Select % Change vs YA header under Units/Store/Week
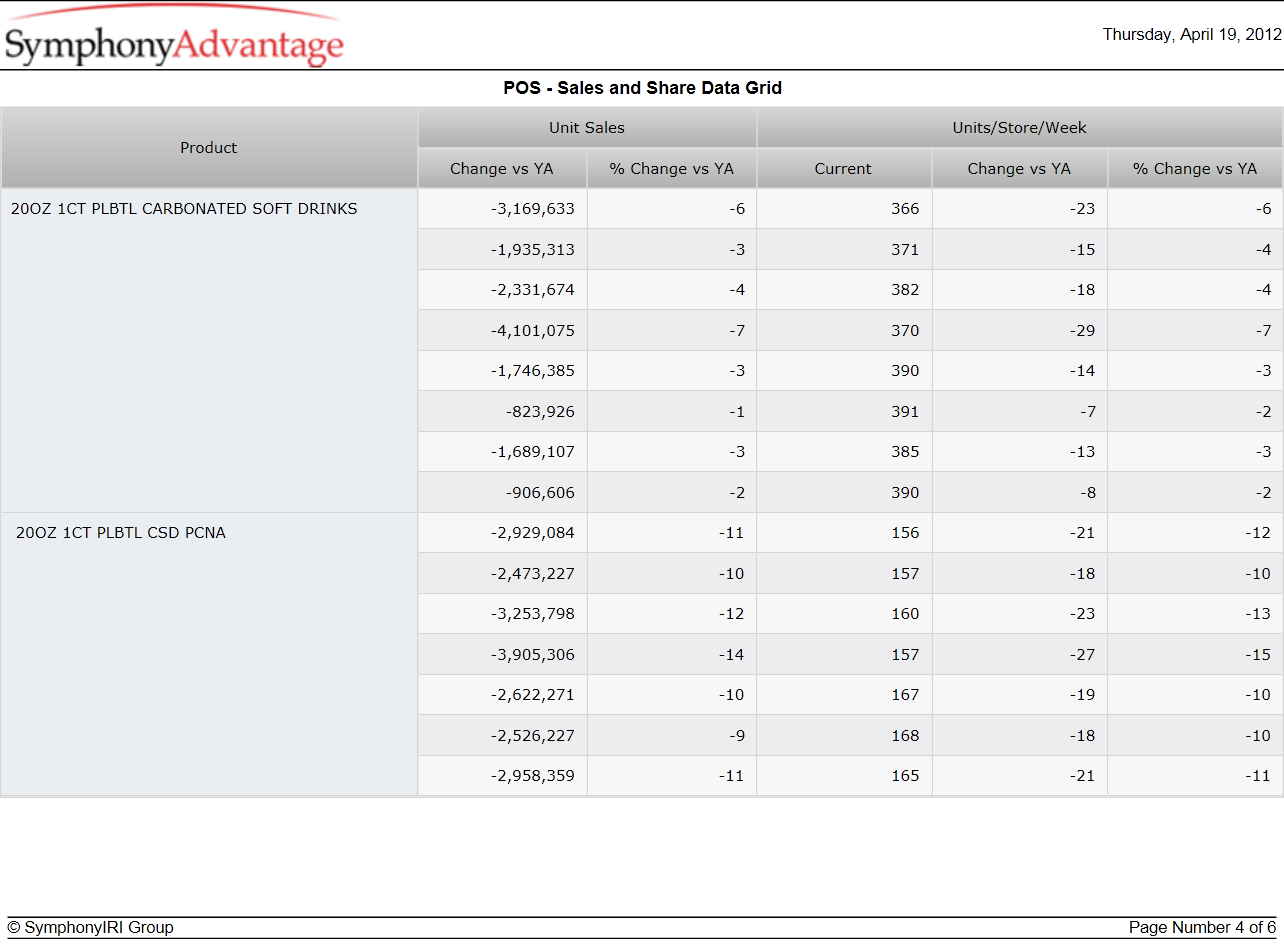Image resolution: width=1284 pixels, height=946 pixels. [x=1195, y=169]
